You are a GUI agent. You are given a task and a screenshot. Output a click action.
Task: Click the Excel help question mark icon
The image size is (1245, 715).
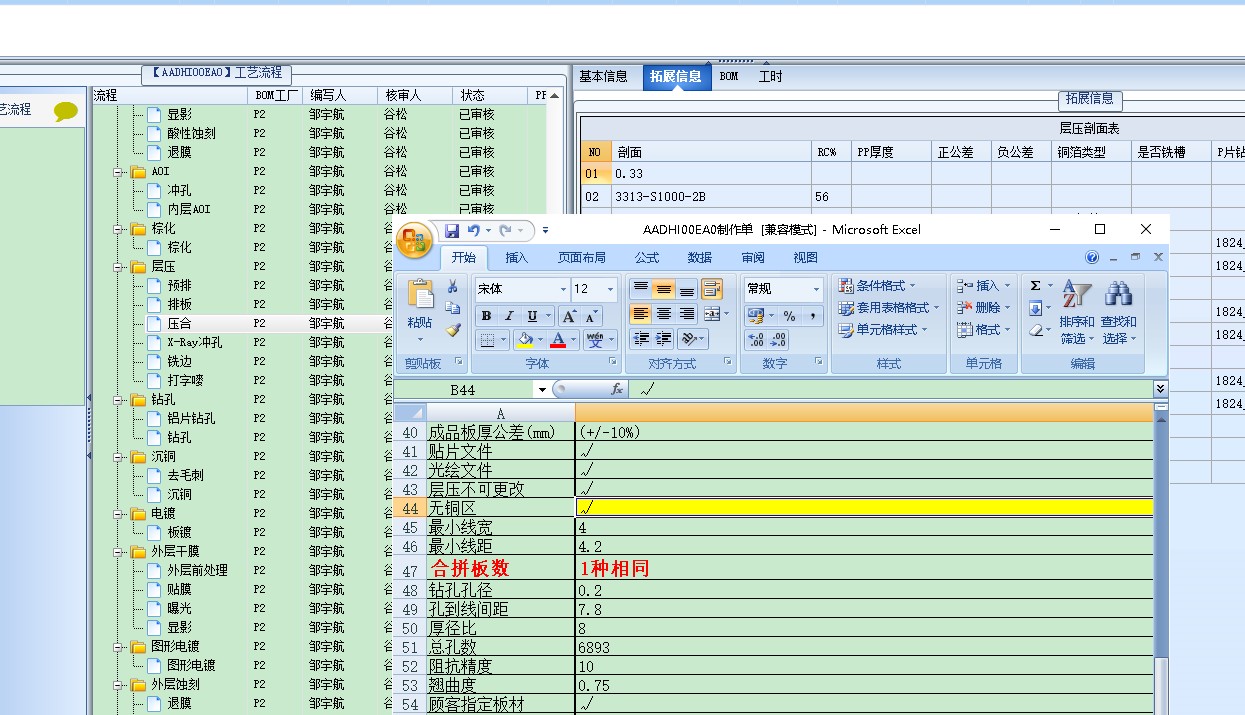[1092, 257]
